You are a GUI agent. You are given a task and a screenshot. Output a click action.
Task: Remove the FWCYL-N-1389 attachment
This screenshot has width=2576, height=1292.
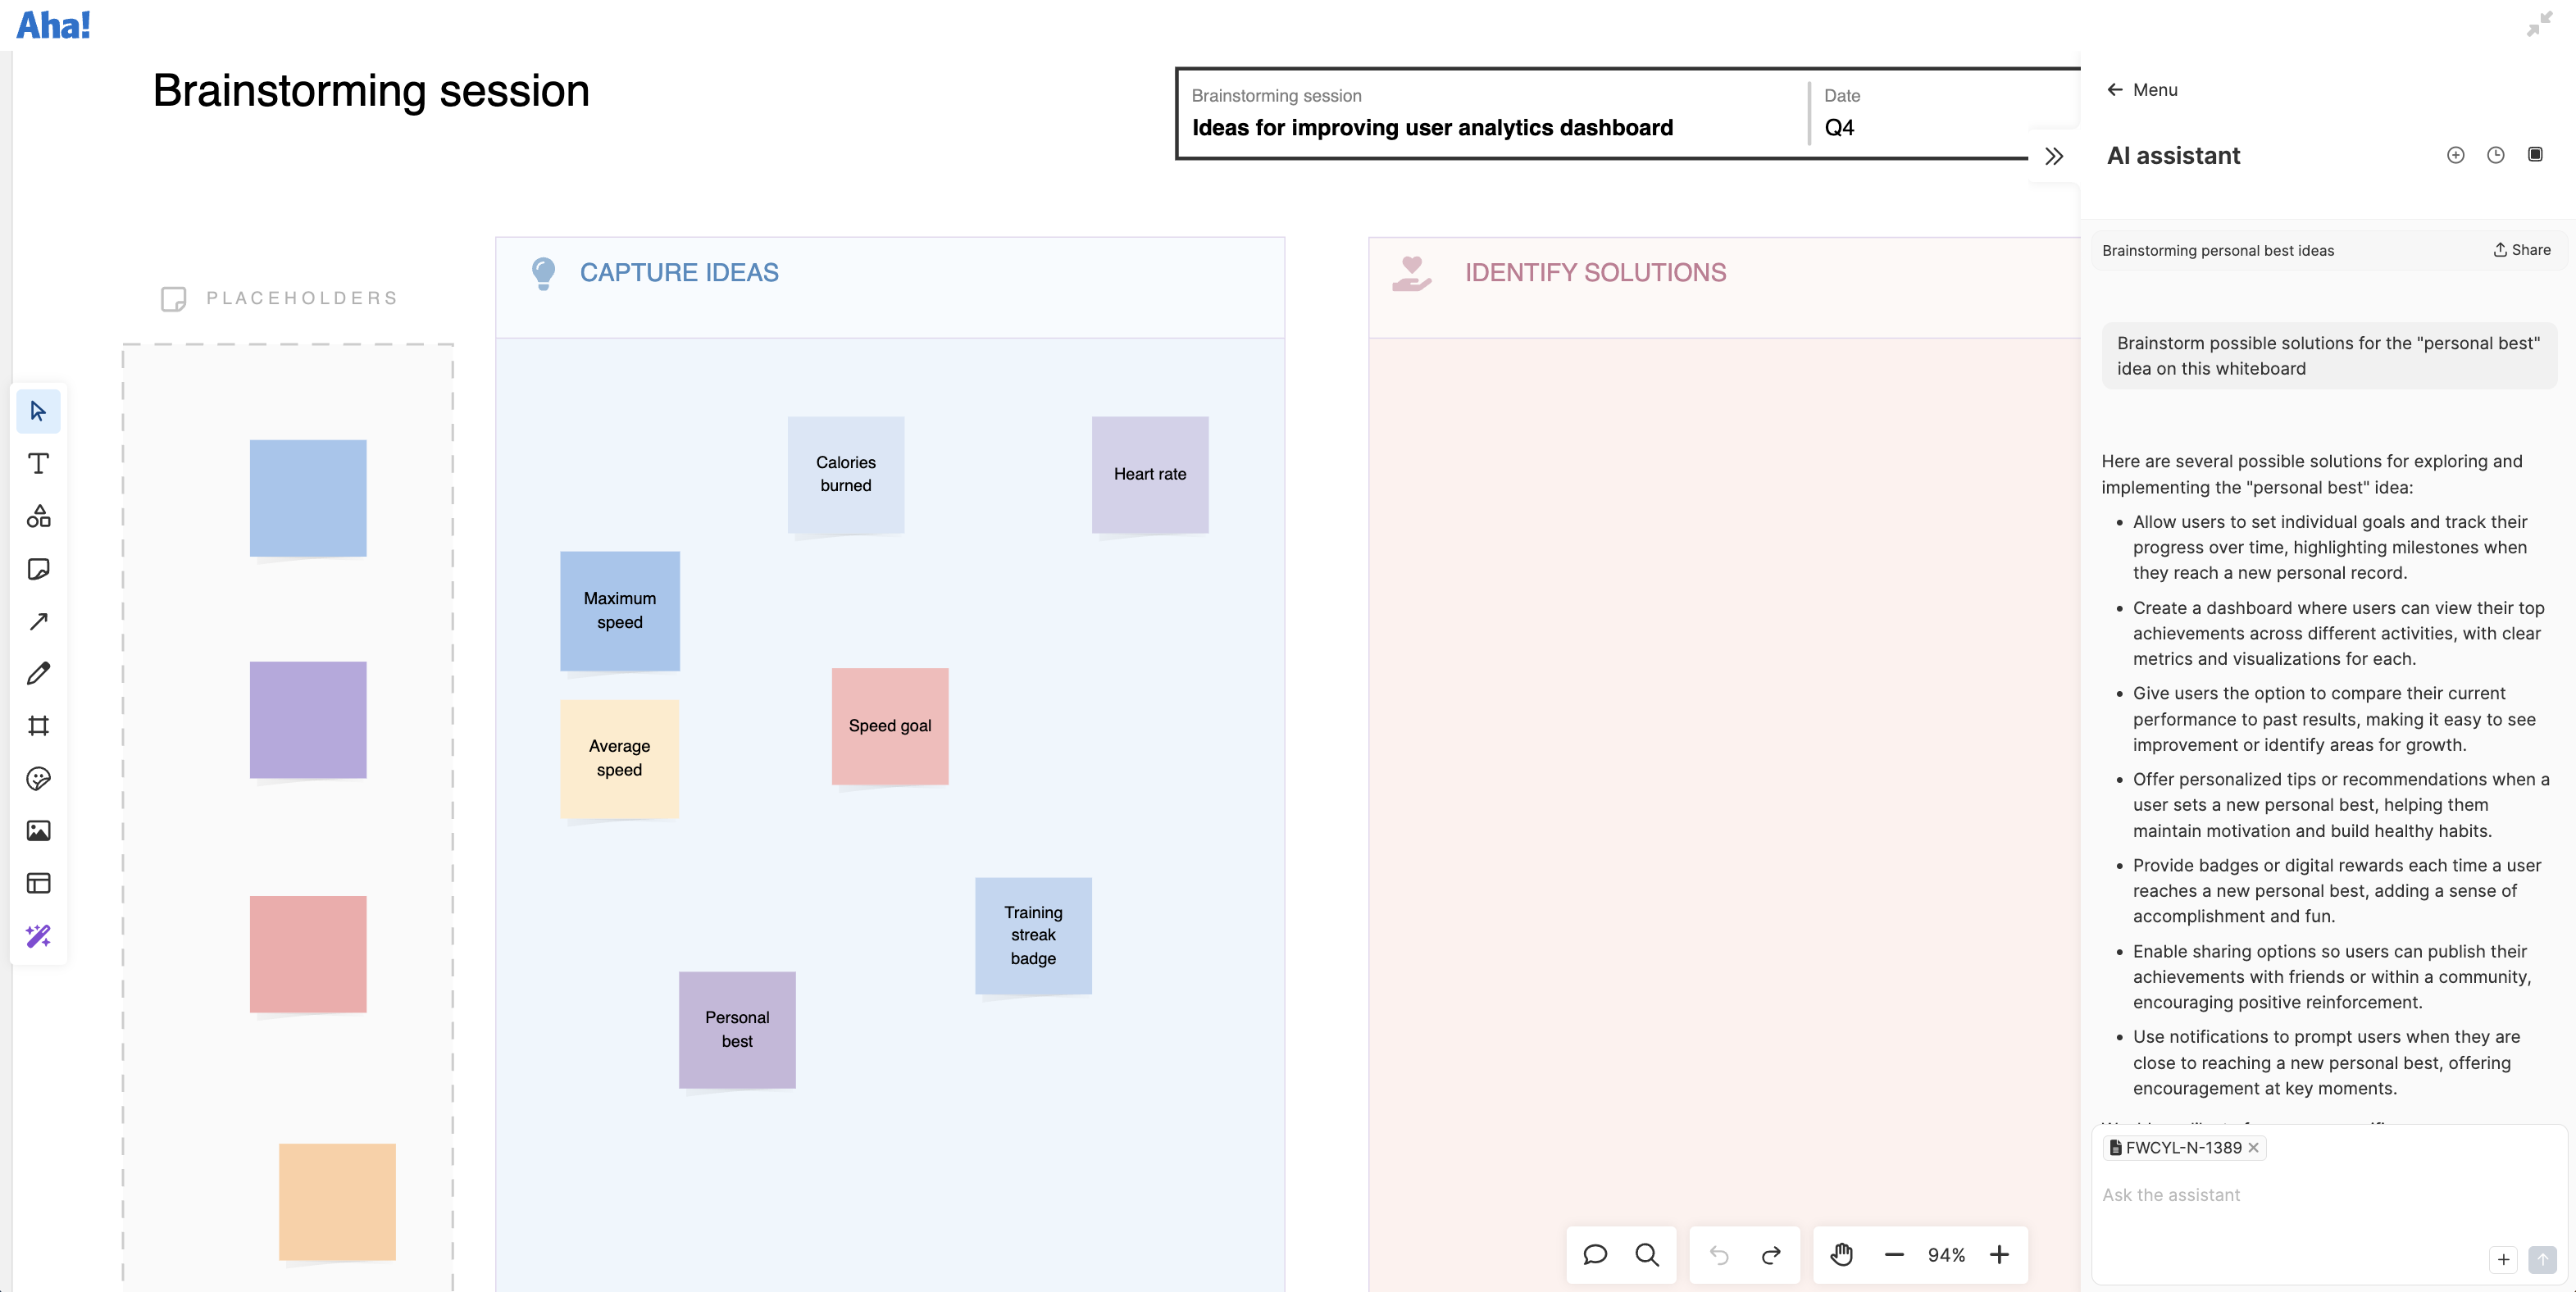pos(2253,1147)
